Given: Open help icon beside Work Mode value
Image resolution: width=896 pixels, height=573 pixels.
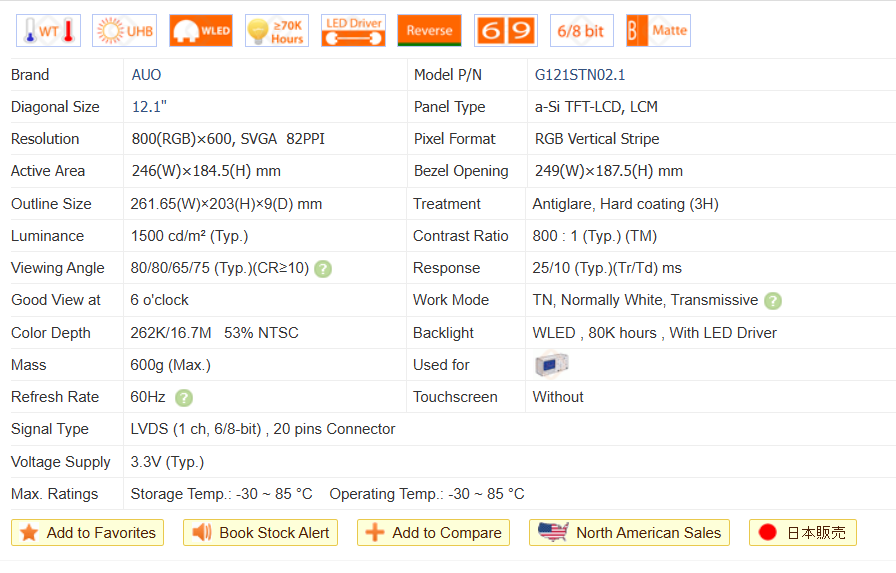Looking at the screenshot, I should click(773, 301).
